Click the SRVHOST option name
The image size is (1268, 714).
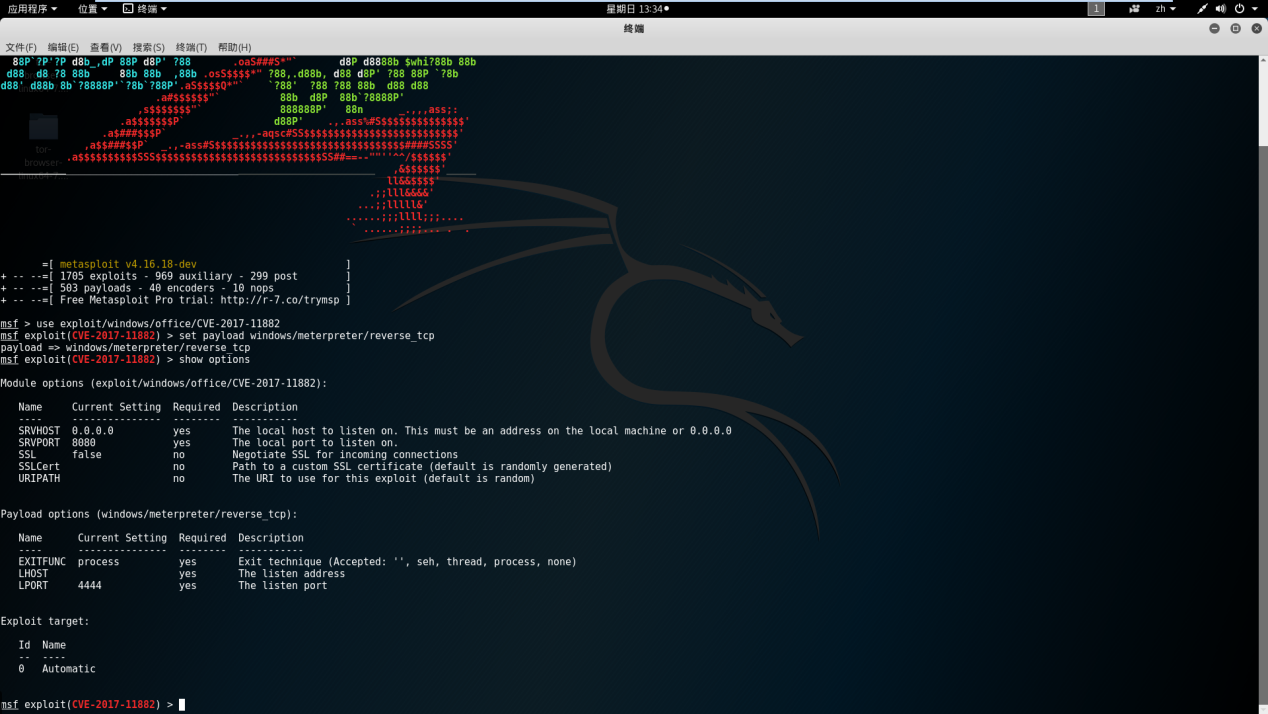[x=39, y=431]
